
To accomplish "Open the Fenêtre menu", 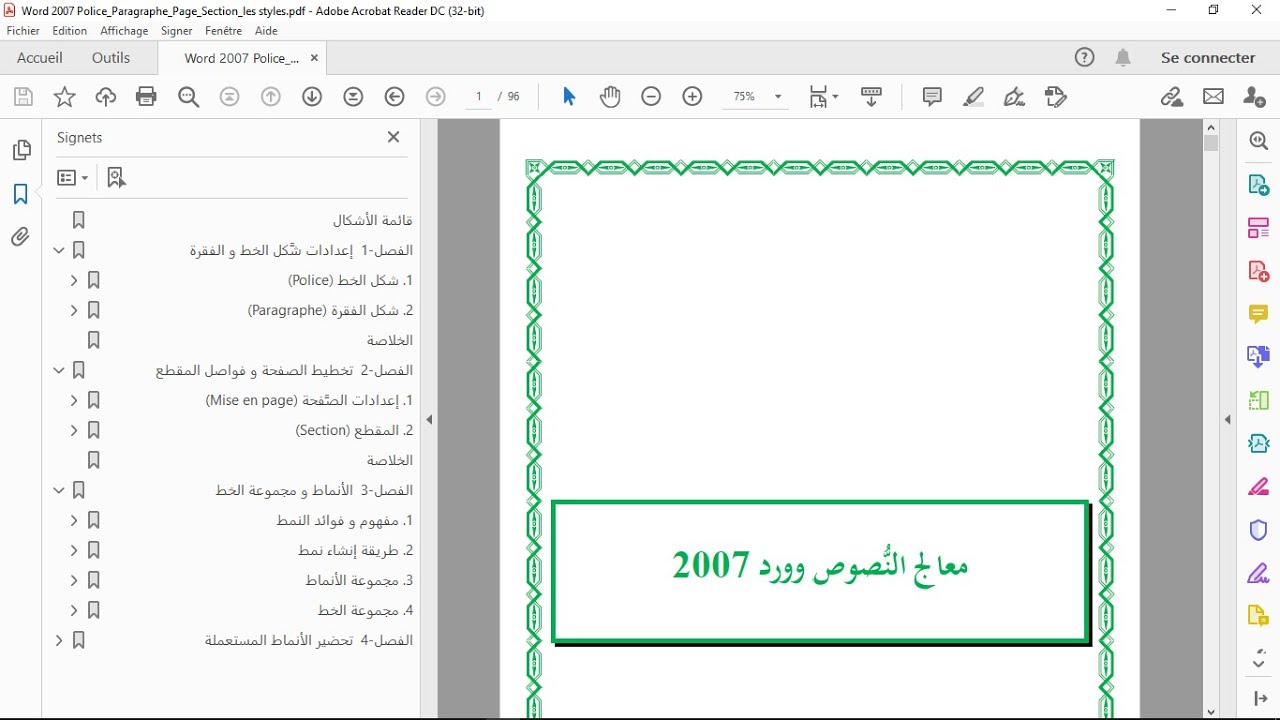I will pos(224,31).
